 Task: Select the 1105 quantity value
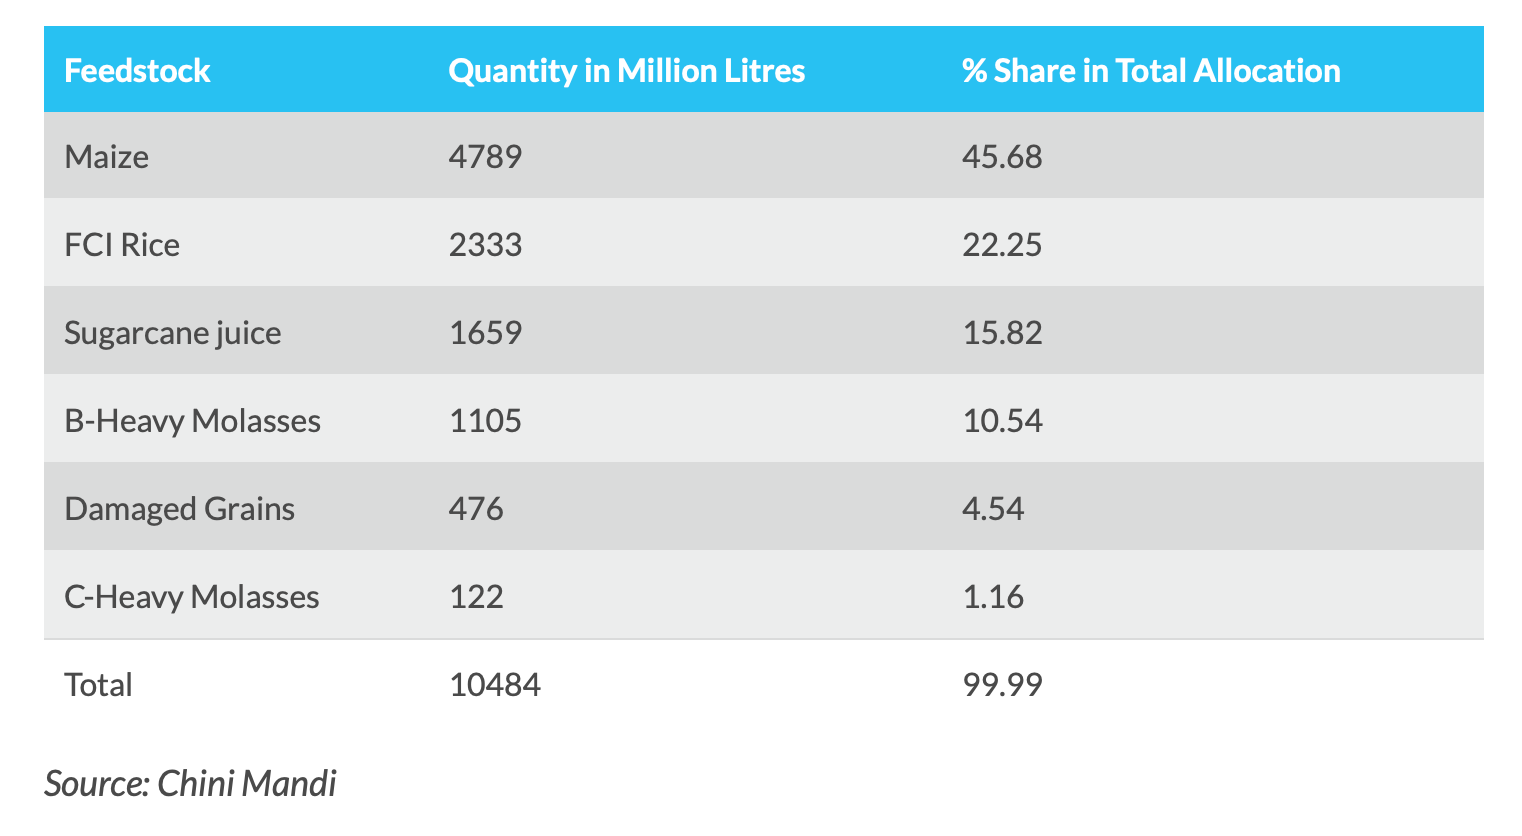pos(485,421)
